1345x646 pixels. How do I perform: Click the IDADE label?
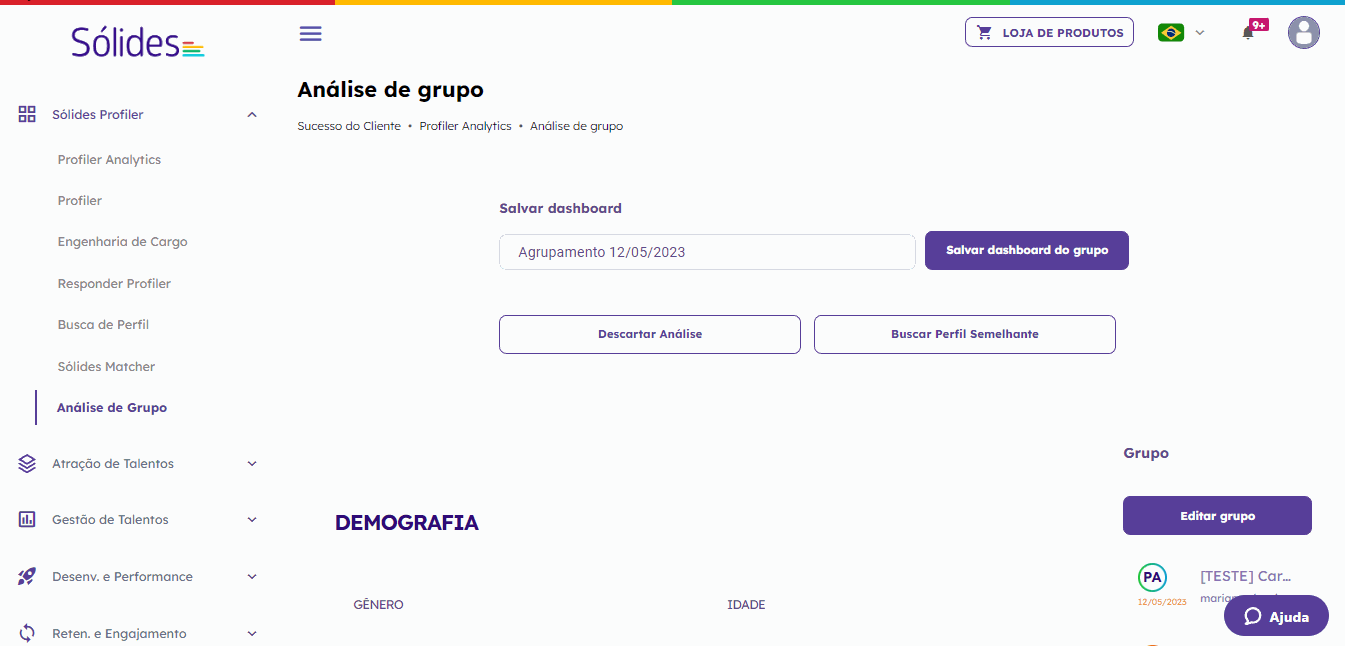tap(746, 605)
